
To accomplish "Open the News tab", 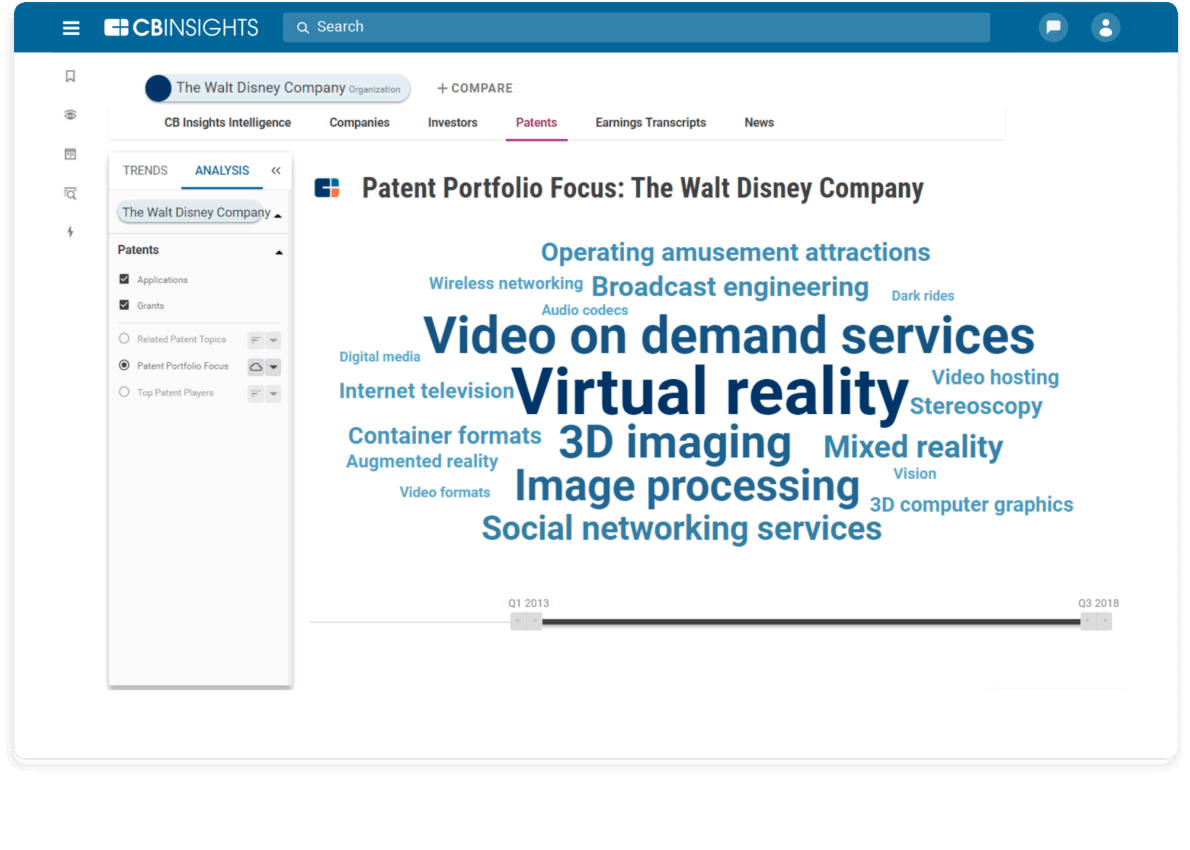I will (759, 122).
